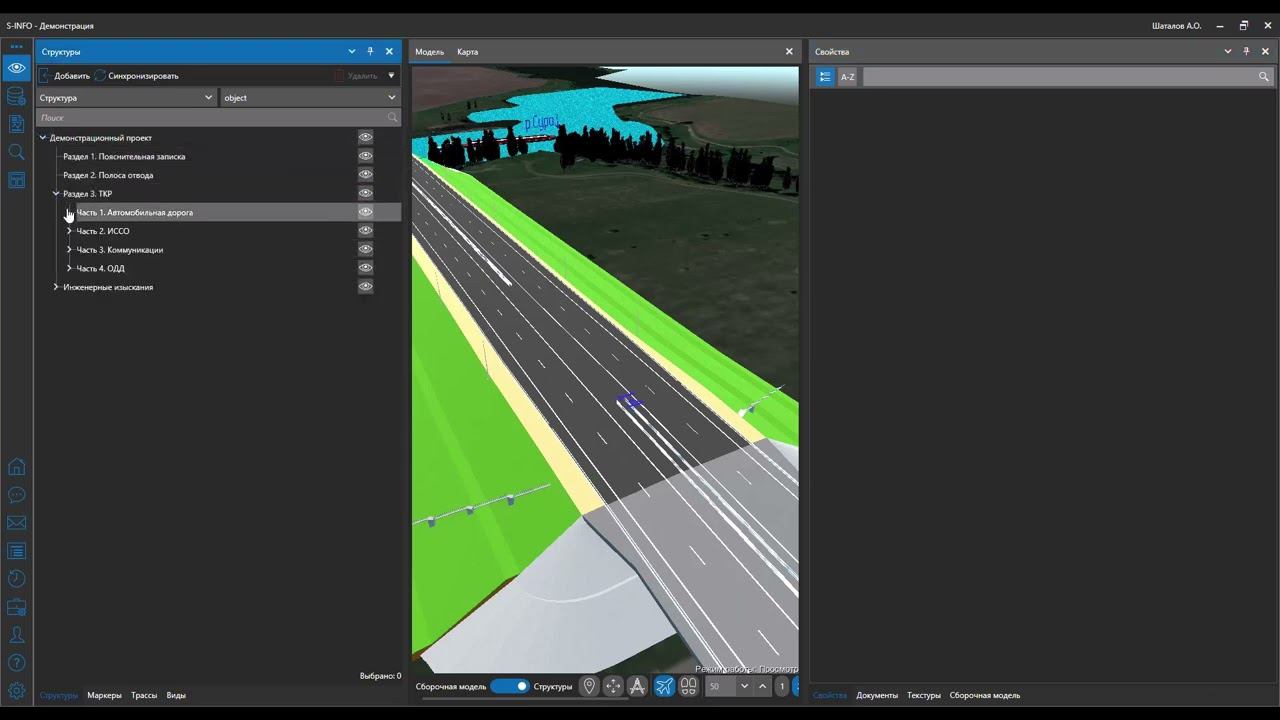Toggle visibility of Инженерные изыскания
This screenshot has height=720, width=1280.
coord(366,287)
